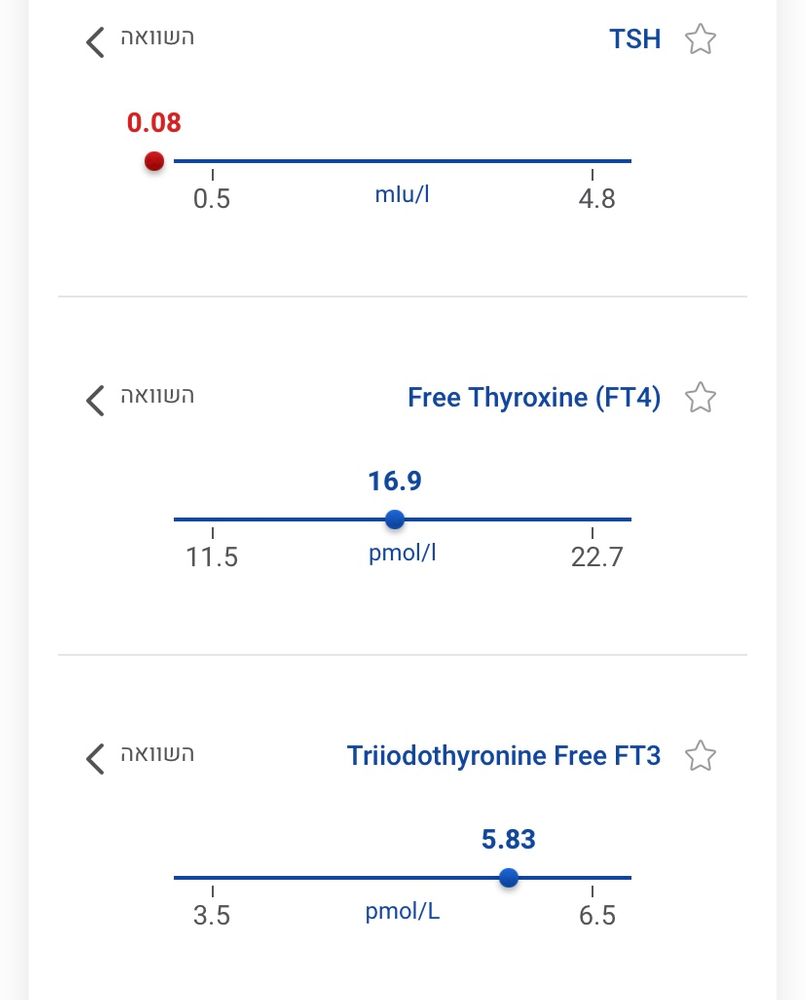Viewport: 806px width, 1000px height.
Task: Select the TSH test title
Action: point(635,40)
